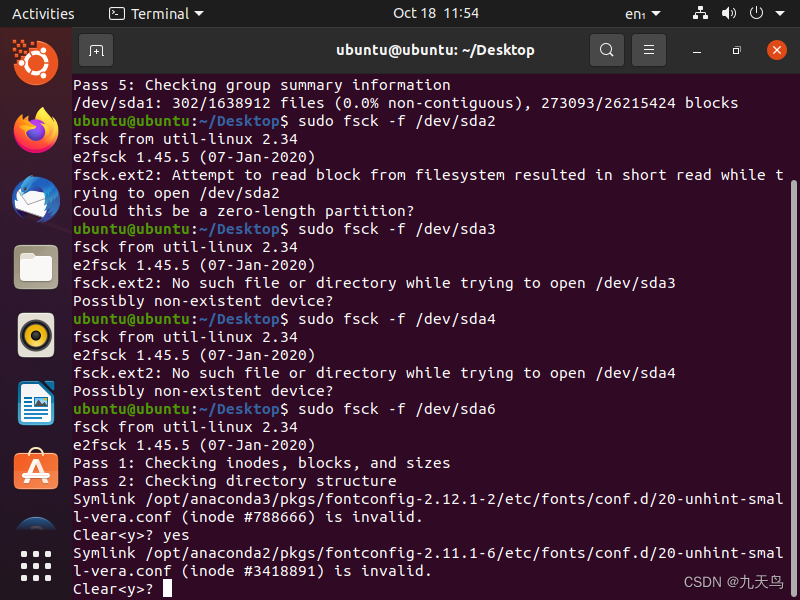Click the text 'sudo fsck -f /dev/sda6'
Image resolution: width=800 pixels, height=600 pixels.
(x=396, y=409)
